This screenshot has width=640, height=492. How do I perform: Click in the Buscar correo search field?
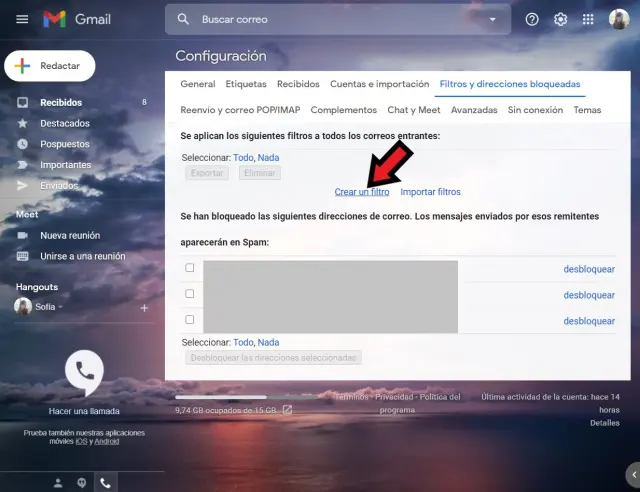tap(330, 19)
